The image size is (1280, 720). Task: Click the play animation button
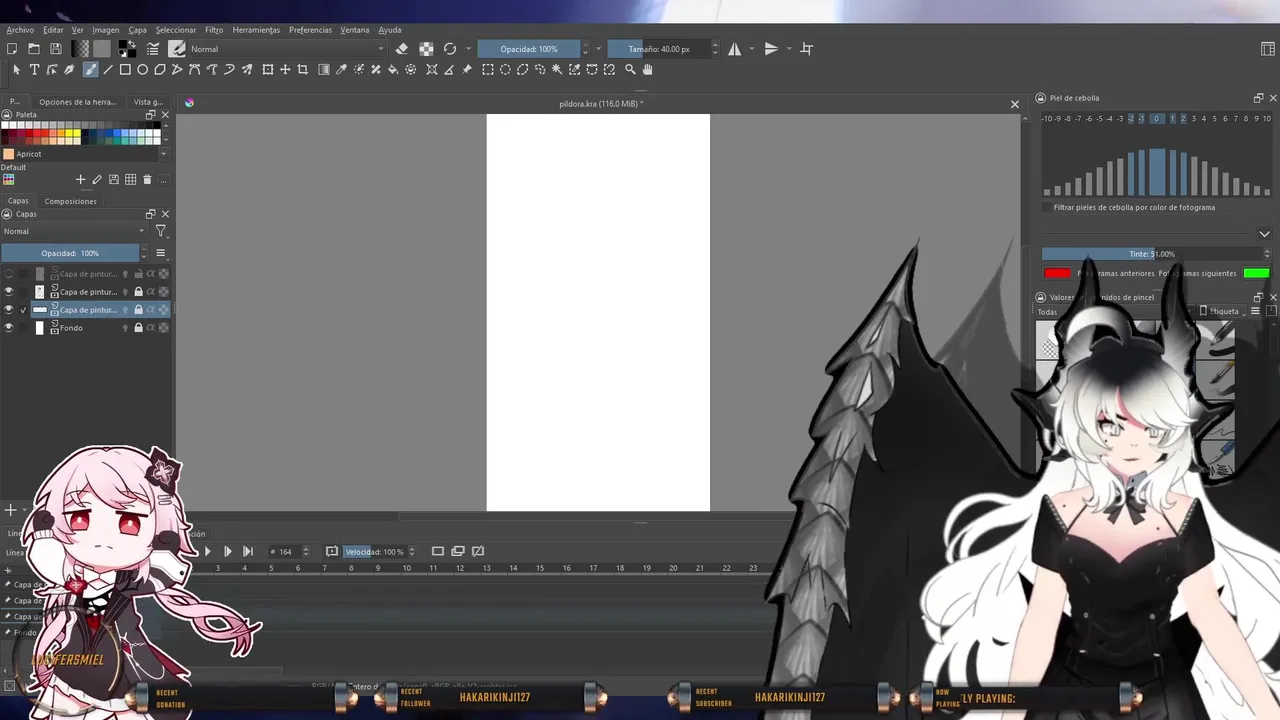click(x=207, y=551)
